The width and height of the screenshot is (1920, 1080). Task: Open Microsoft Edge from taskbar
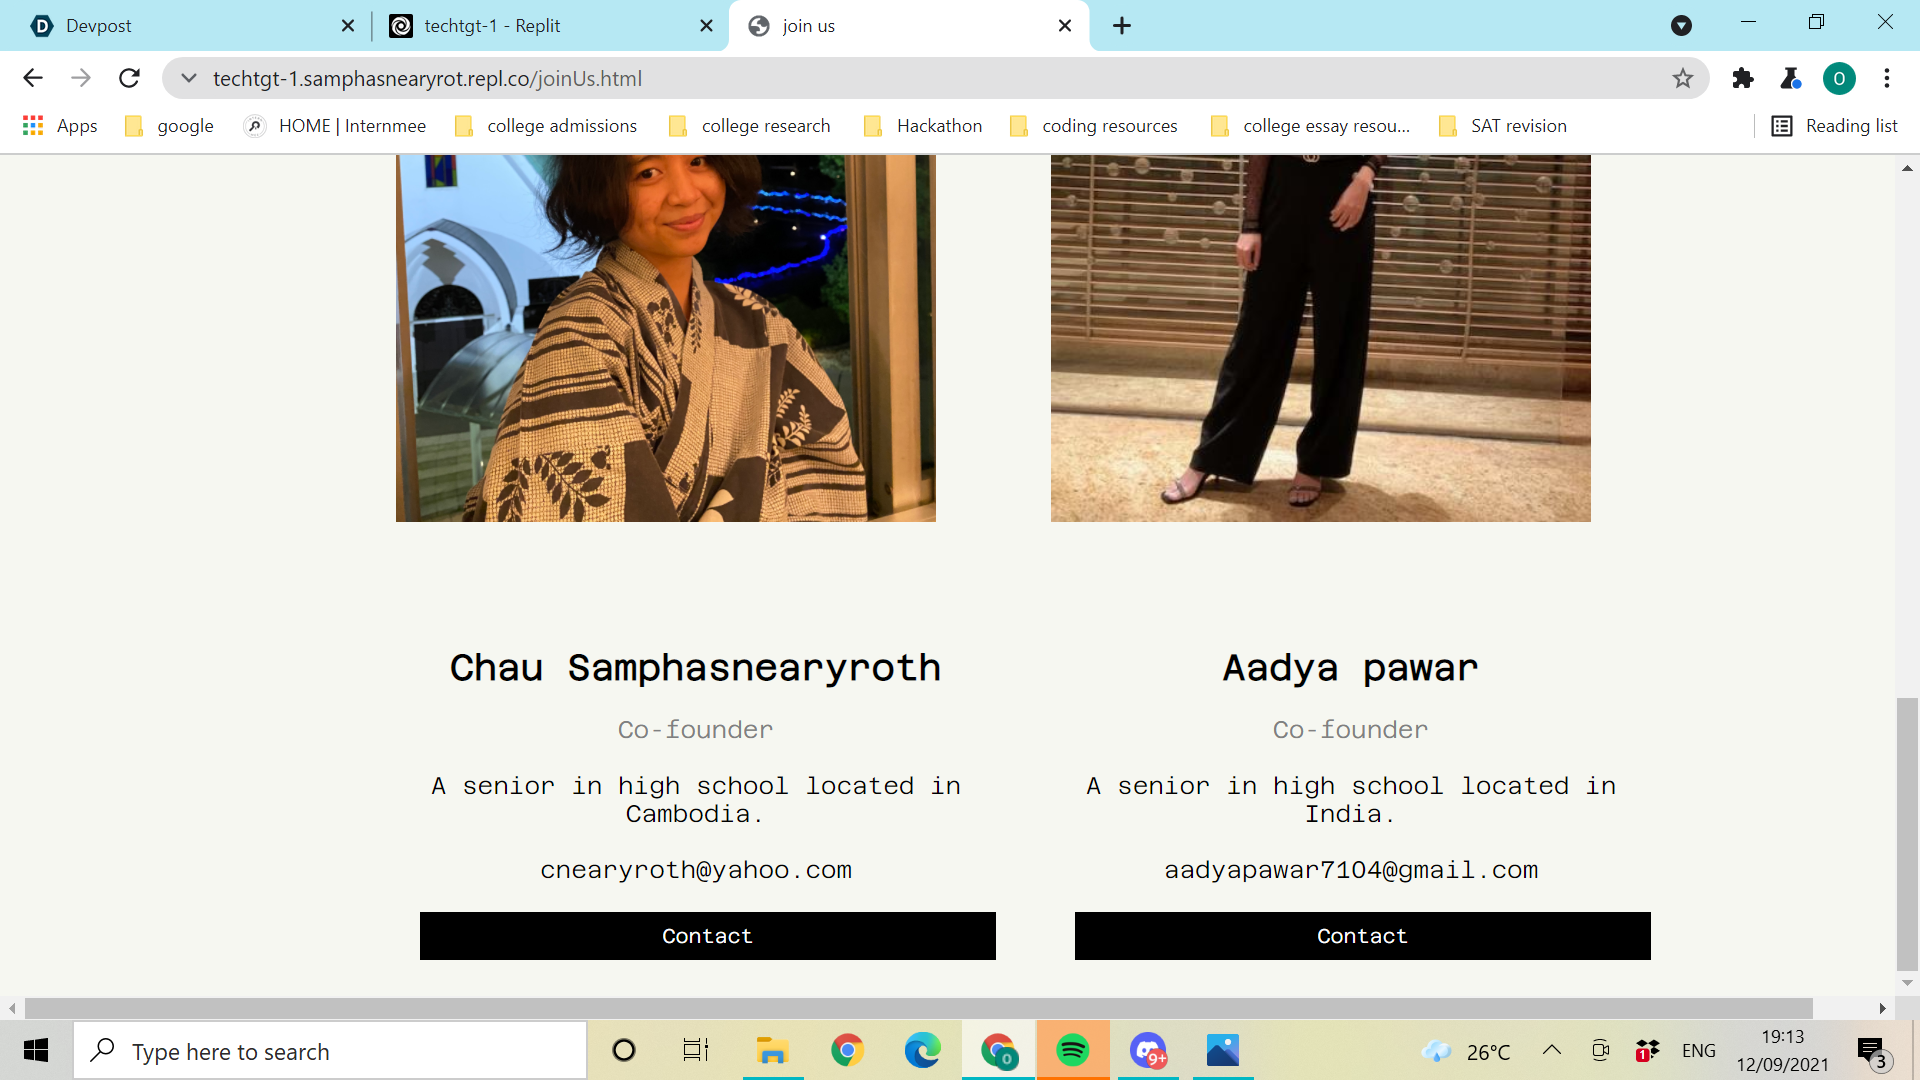(922, 1050)
